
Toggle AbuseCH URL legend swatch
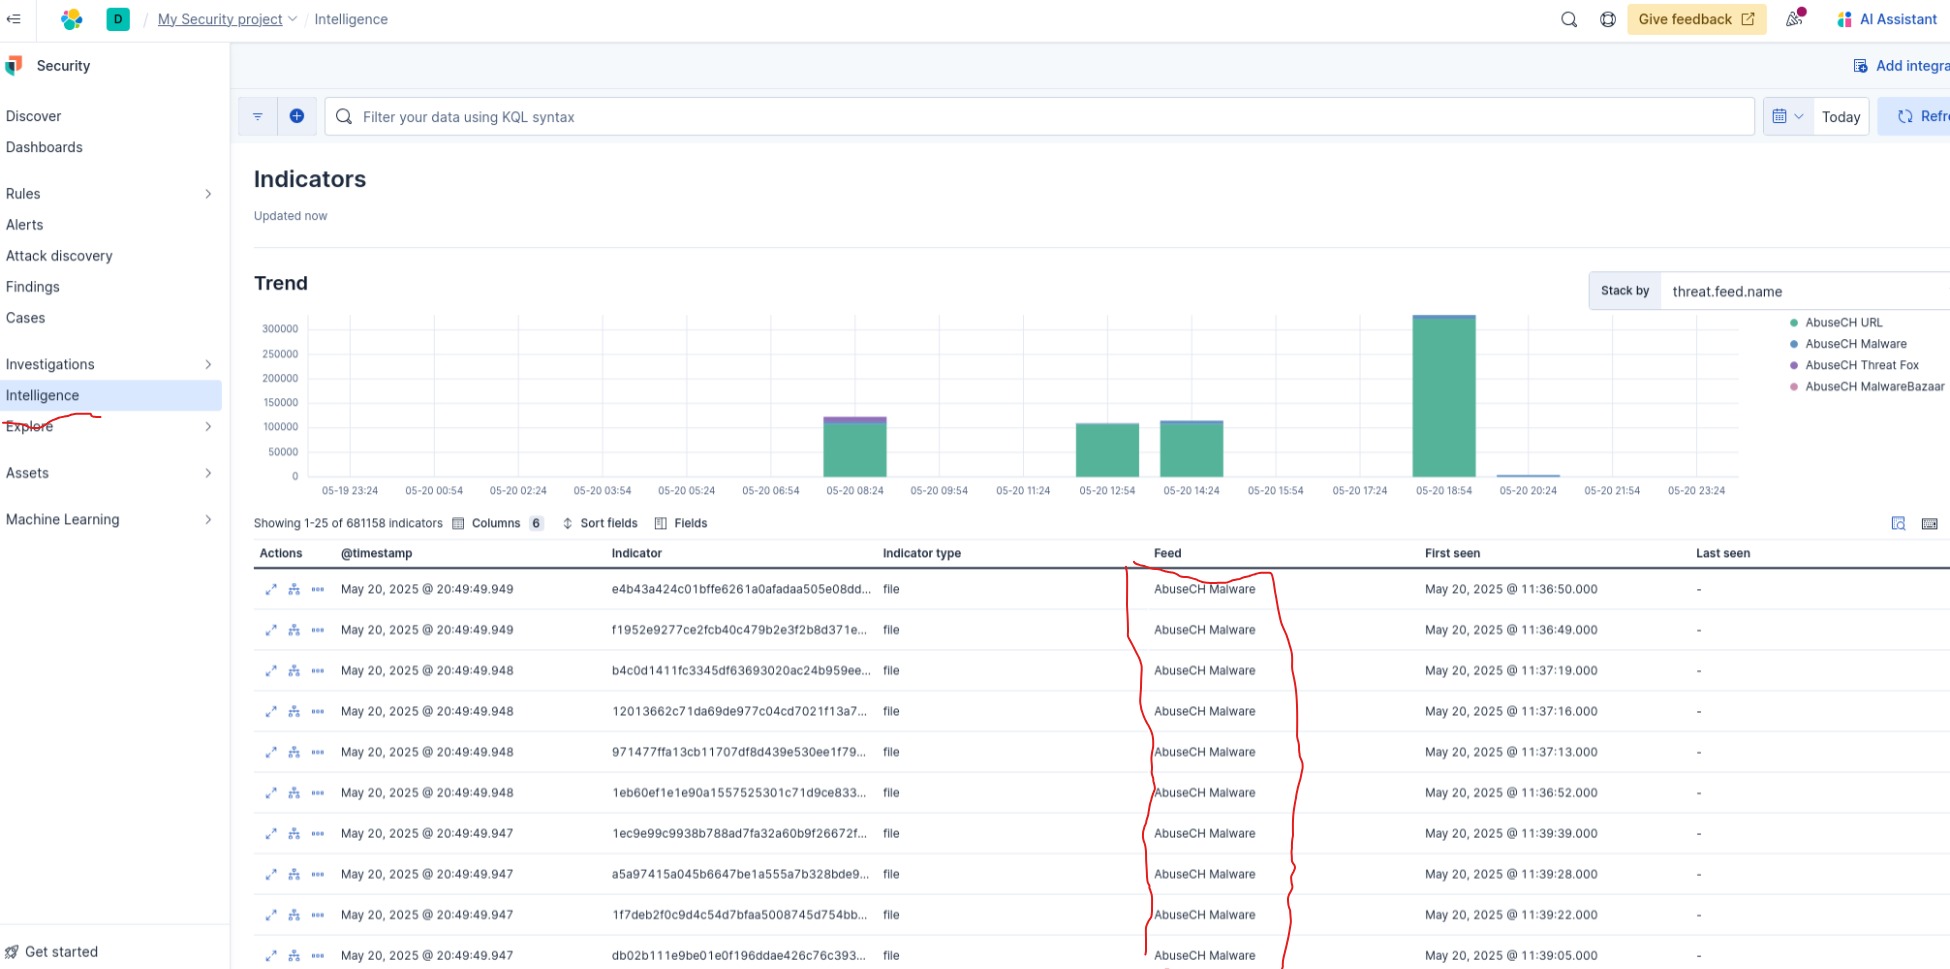pyautogui.click(x=1794, y=323)
